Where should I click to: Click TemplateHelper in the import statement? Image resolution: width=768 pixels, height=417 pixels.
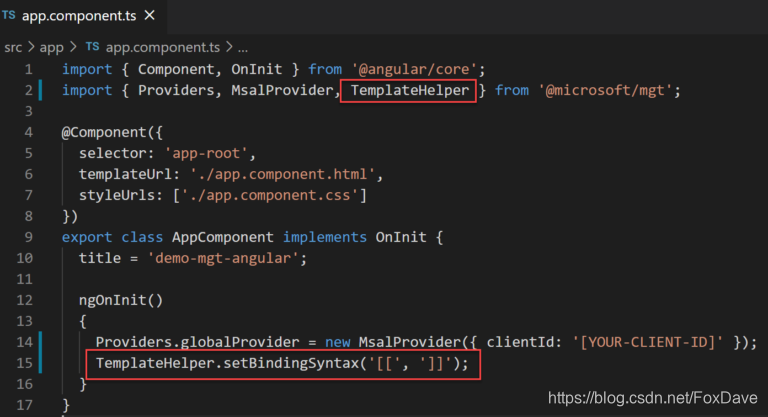point(409,90)
